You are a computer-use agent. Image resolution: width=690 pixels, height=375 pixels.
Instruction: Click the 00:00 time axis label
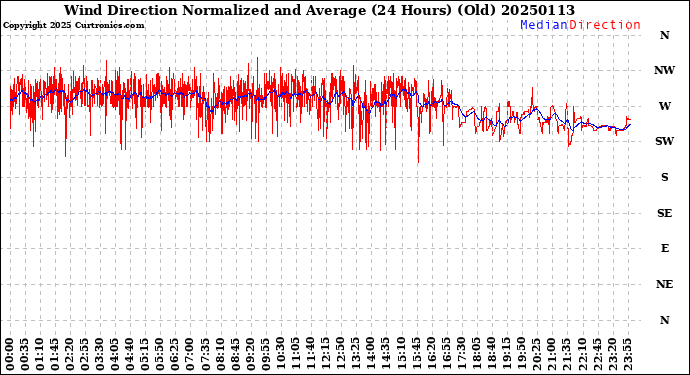click(x=10, y=354)
